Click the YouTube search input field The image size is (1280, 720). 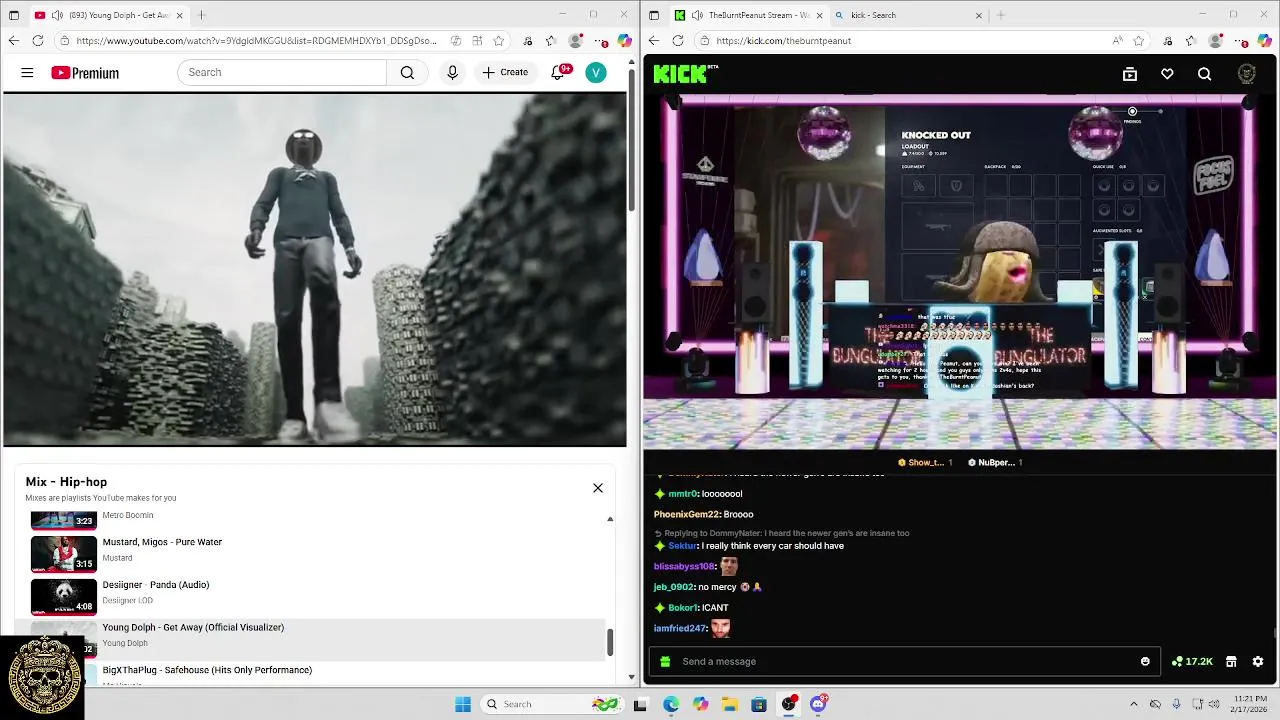pyautogui.click(x=282, y=72)
